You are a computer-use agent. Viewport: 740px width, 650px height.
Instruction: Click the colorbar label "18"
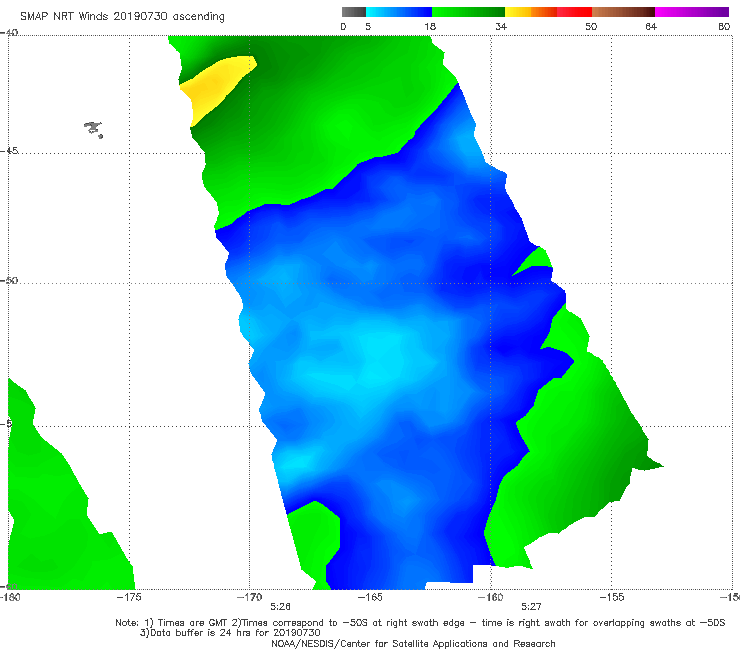point(430,27)
